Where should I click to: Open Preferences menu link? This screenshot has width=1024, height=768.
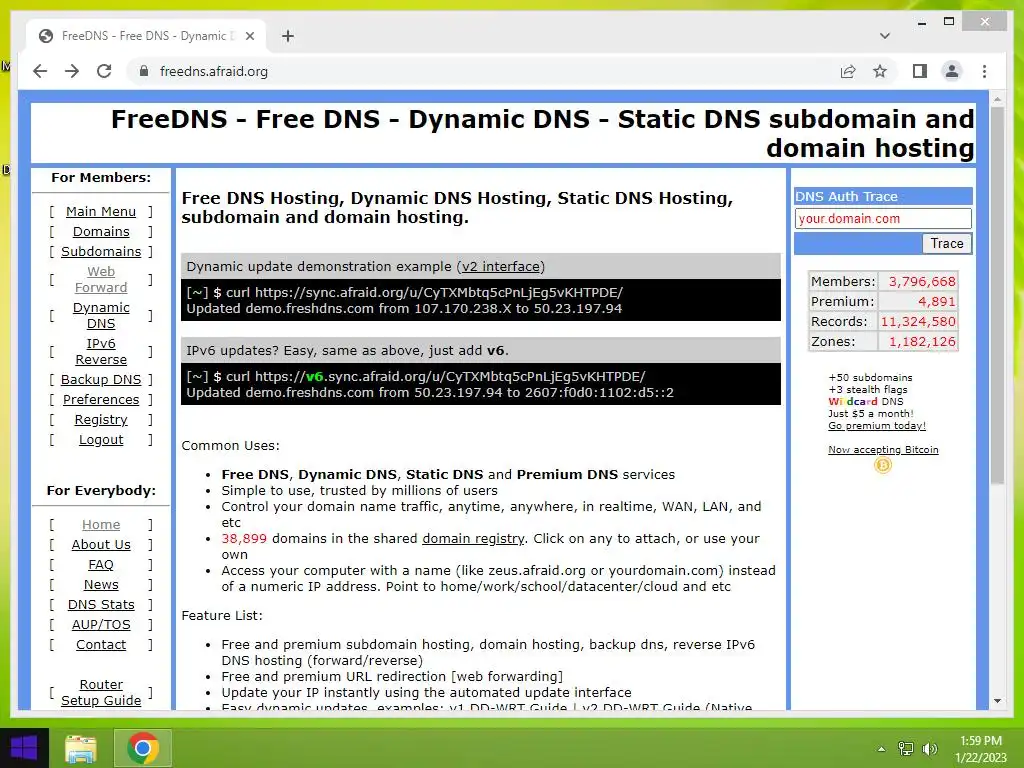pyautogui.click(x=101, y=400)
